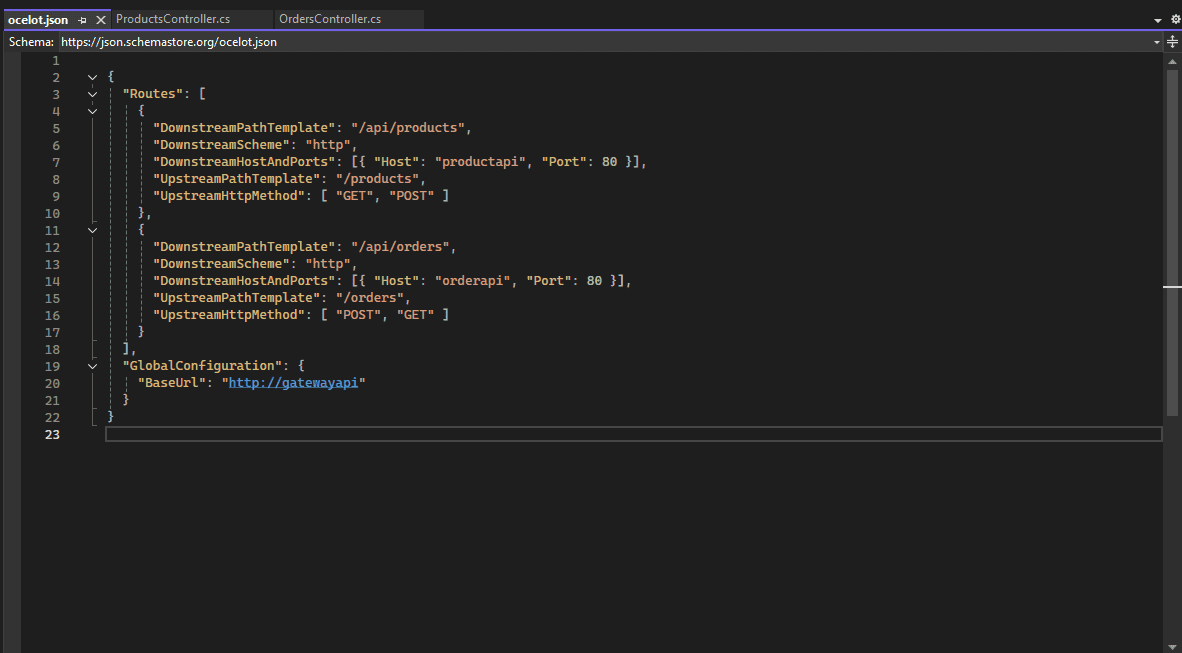Click the "Routes" key
Viewport: 1182px width, 653px height.
coord(153,94)
